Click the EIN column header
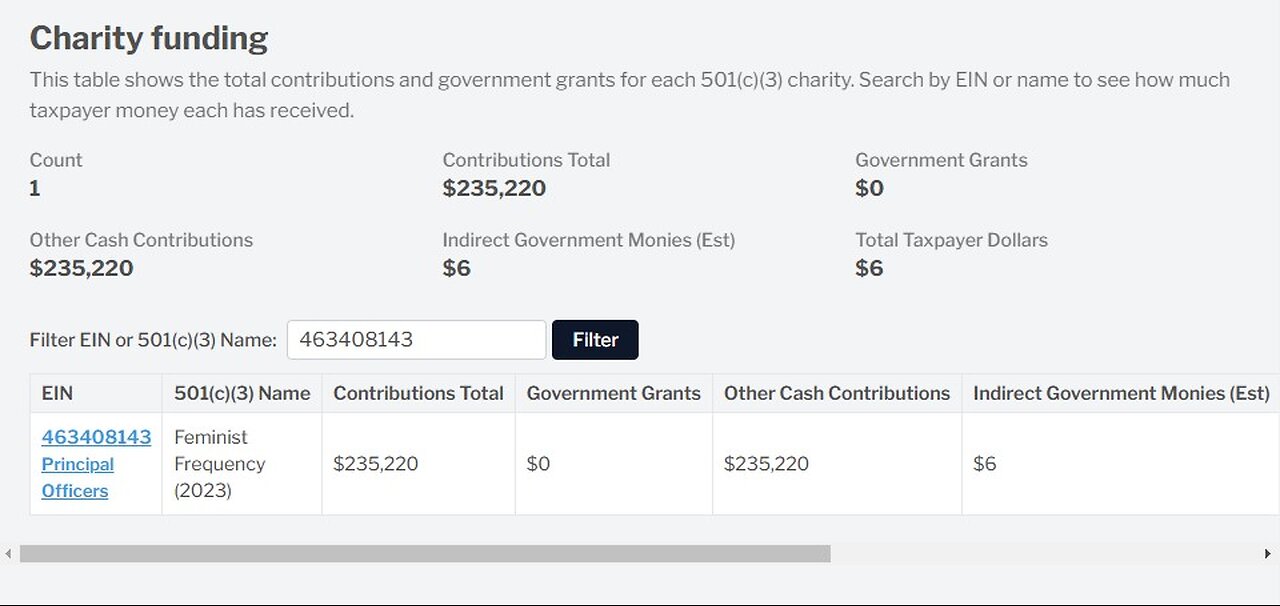1280x606 pixels. coord(57,394)
